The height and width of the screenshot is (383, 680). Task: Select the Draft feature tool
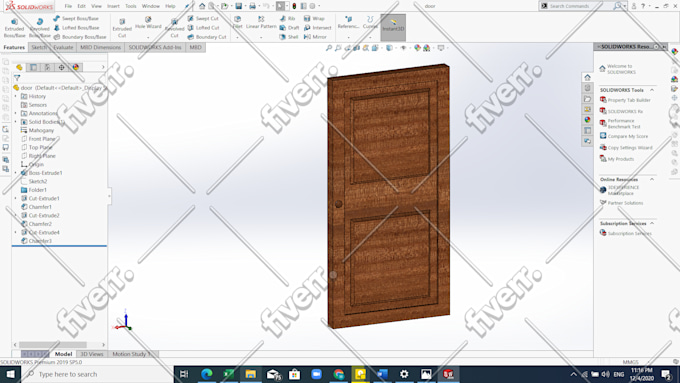[x=289, y=28]
